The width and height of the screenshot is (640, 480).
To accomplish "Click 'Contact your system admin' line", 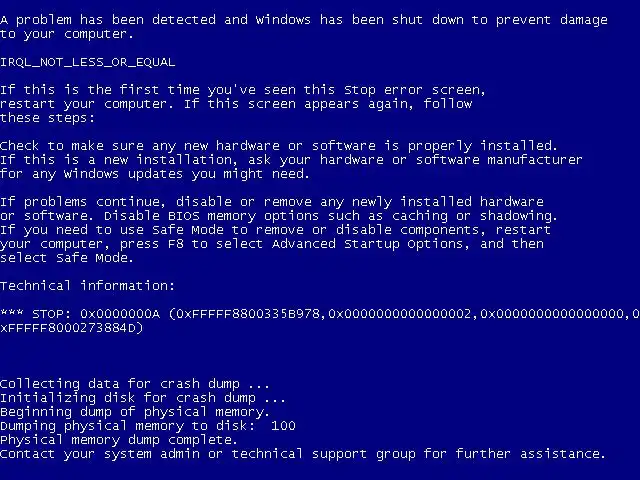I will 302,454.
